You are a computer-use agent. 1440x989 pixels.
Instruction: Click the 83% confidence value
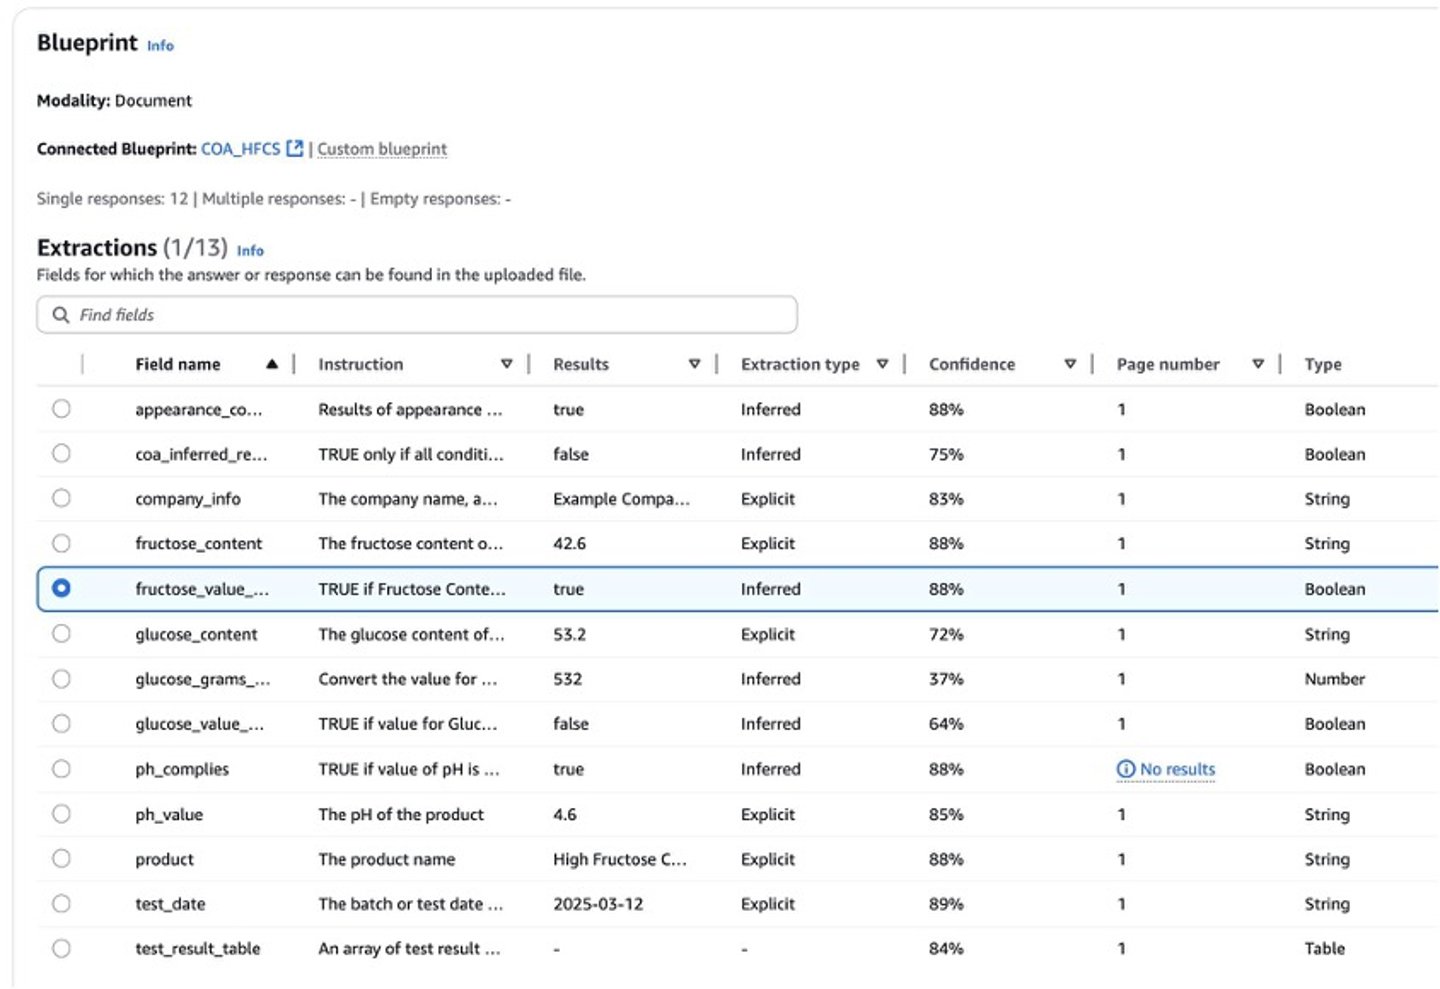pyautogui.click(x=946, y=499)
